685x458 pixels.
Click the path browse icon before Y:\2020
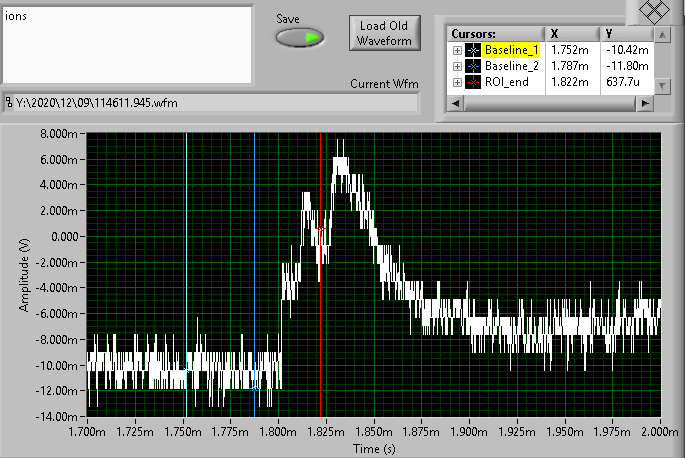[10, 102]
